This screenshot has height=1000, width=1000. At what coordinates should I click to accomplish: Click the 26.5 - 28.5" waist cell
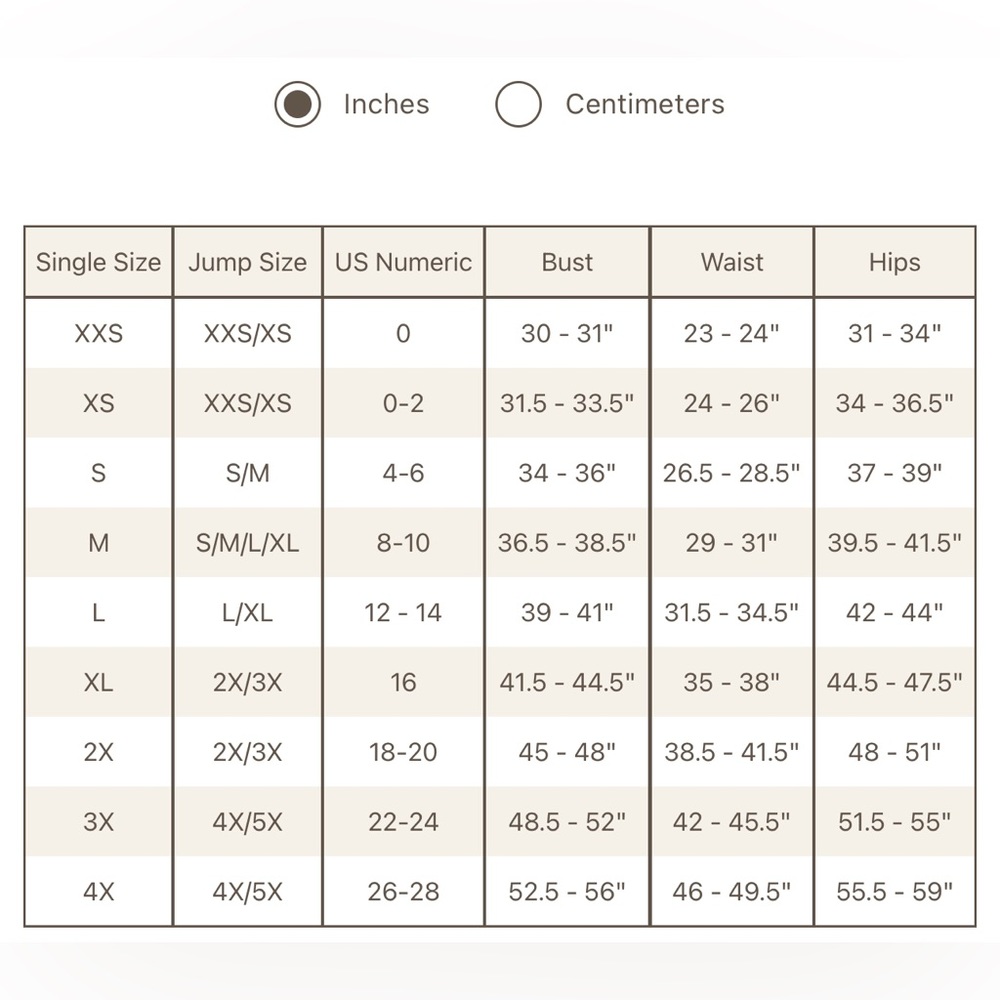[x=732, y=473]
